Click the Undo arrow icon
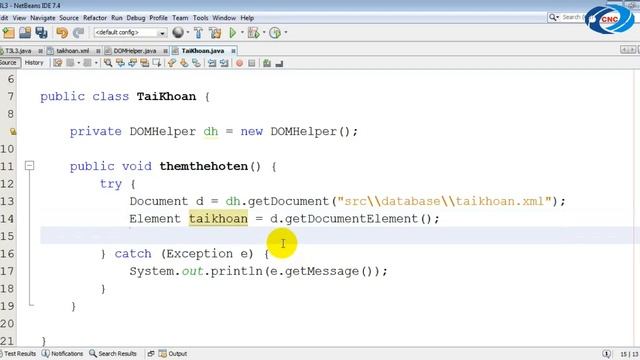Screen dimensions: 640x360 [x=62, y=33]
